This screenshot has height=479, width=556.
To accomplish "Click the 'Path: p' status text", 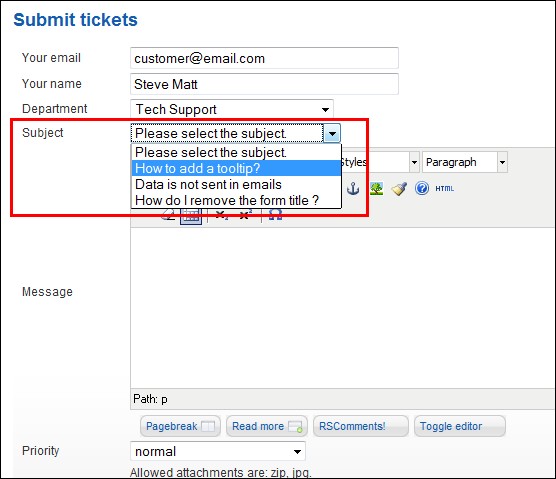I will [150, 399].
